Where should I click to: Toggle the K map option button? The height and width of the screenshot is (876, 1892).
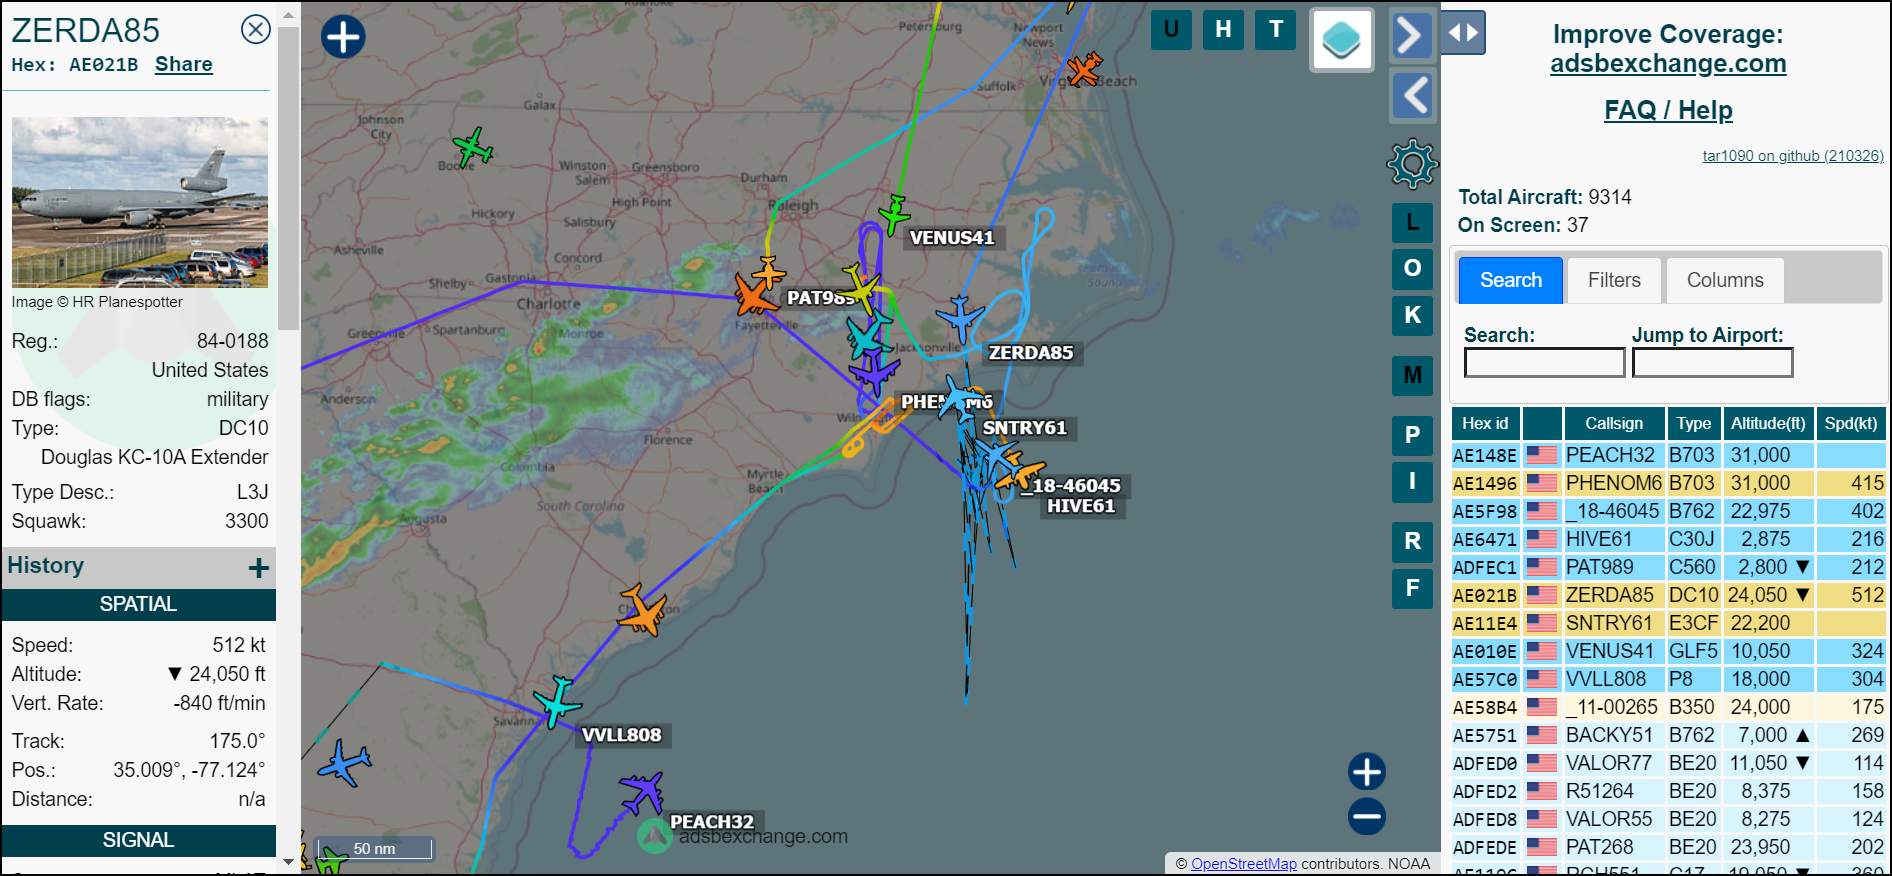1412,315
